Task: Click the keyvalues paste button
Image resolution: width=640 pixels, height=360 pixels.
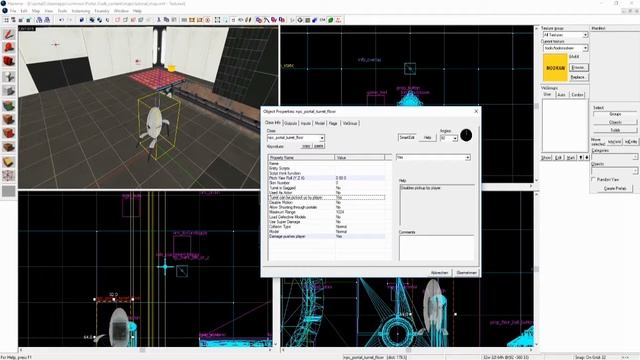Action: click(319, 146)
